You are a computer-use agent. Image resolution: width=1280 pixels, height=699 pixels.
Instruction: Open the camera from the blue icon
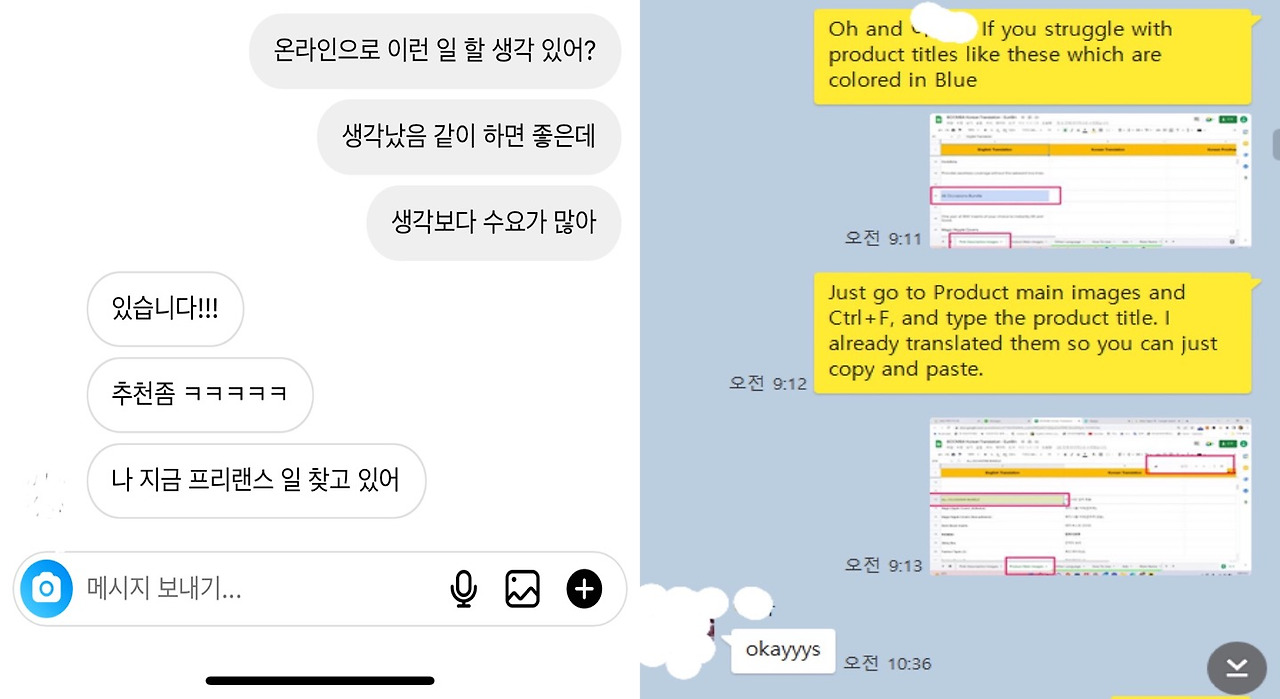(46, 589)
